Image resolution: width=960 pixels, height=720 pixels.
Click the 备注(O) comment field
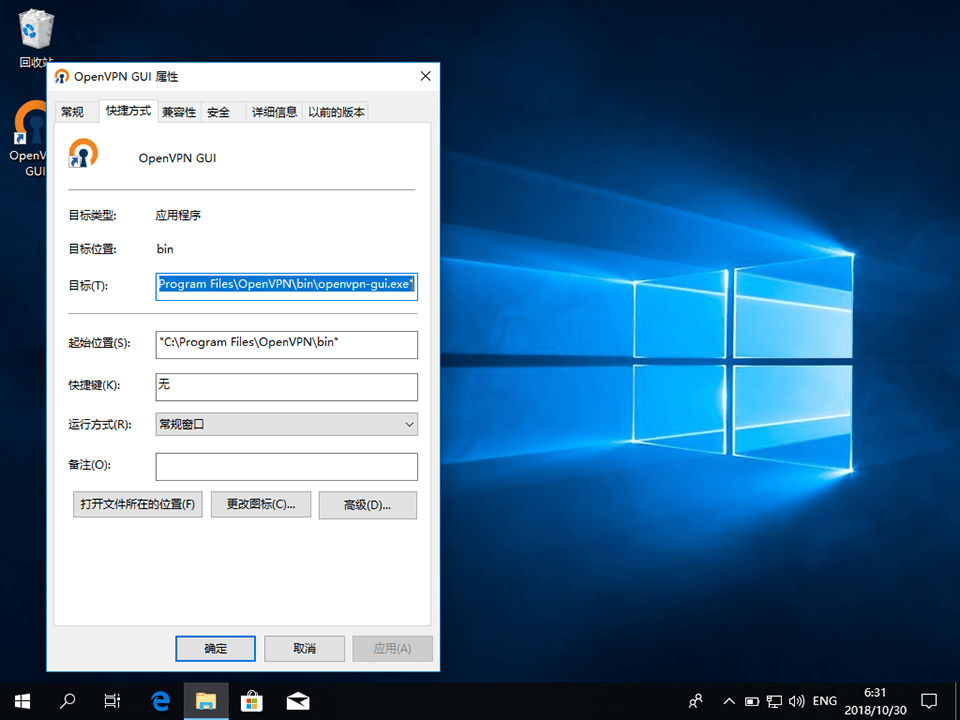tap(287, 467)
